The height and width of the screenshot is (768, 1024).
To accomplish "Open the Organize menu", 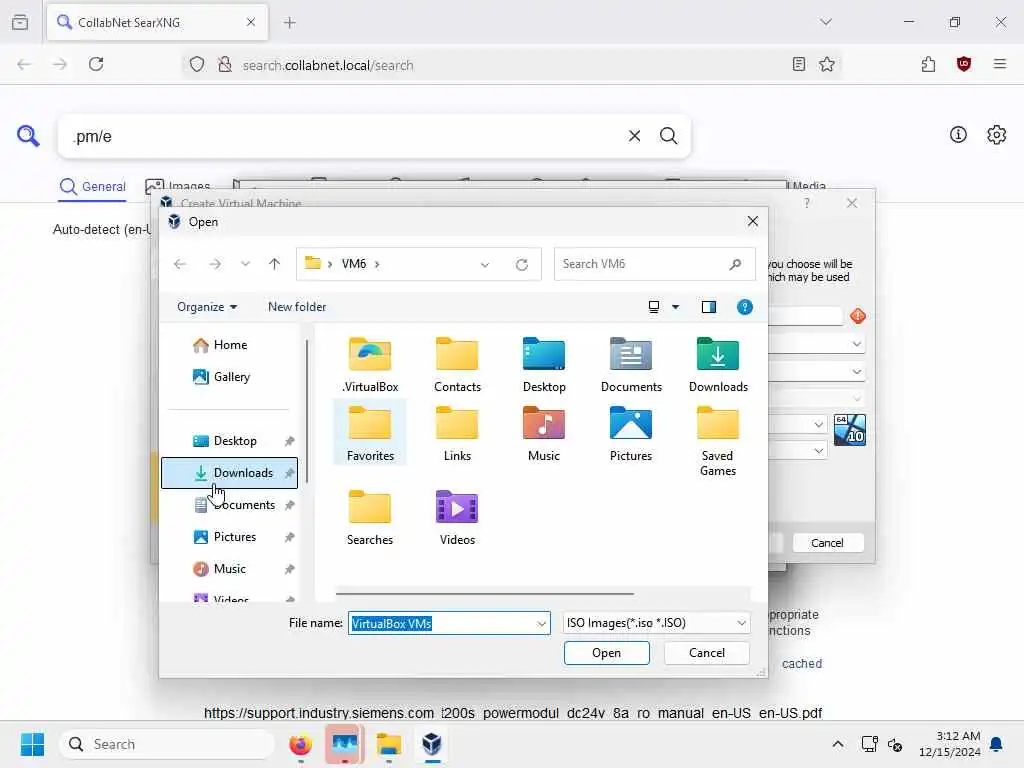I will coord(206,307).
